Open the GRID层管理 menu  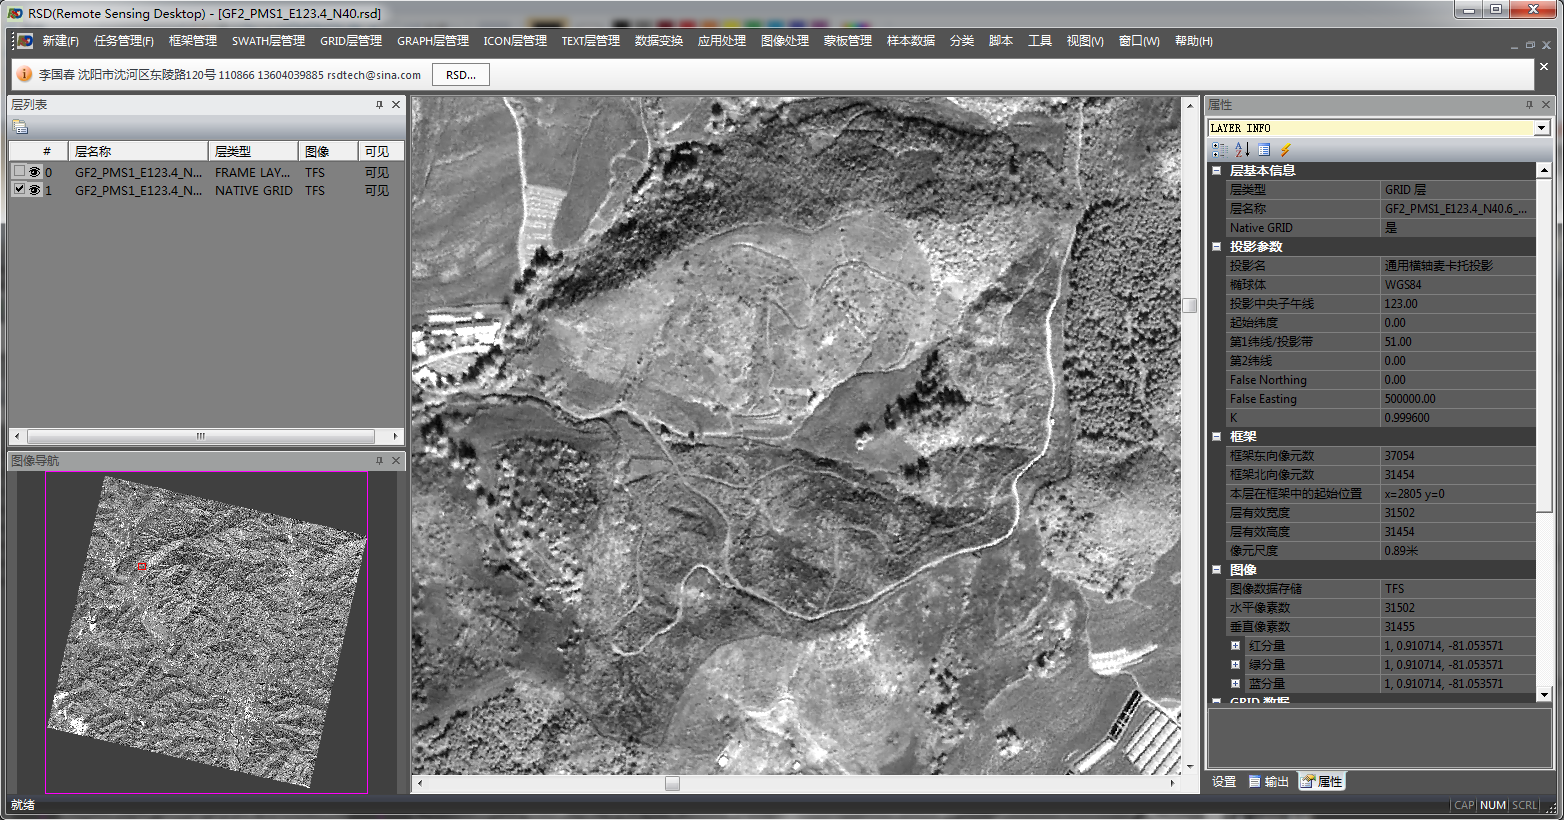351,41
